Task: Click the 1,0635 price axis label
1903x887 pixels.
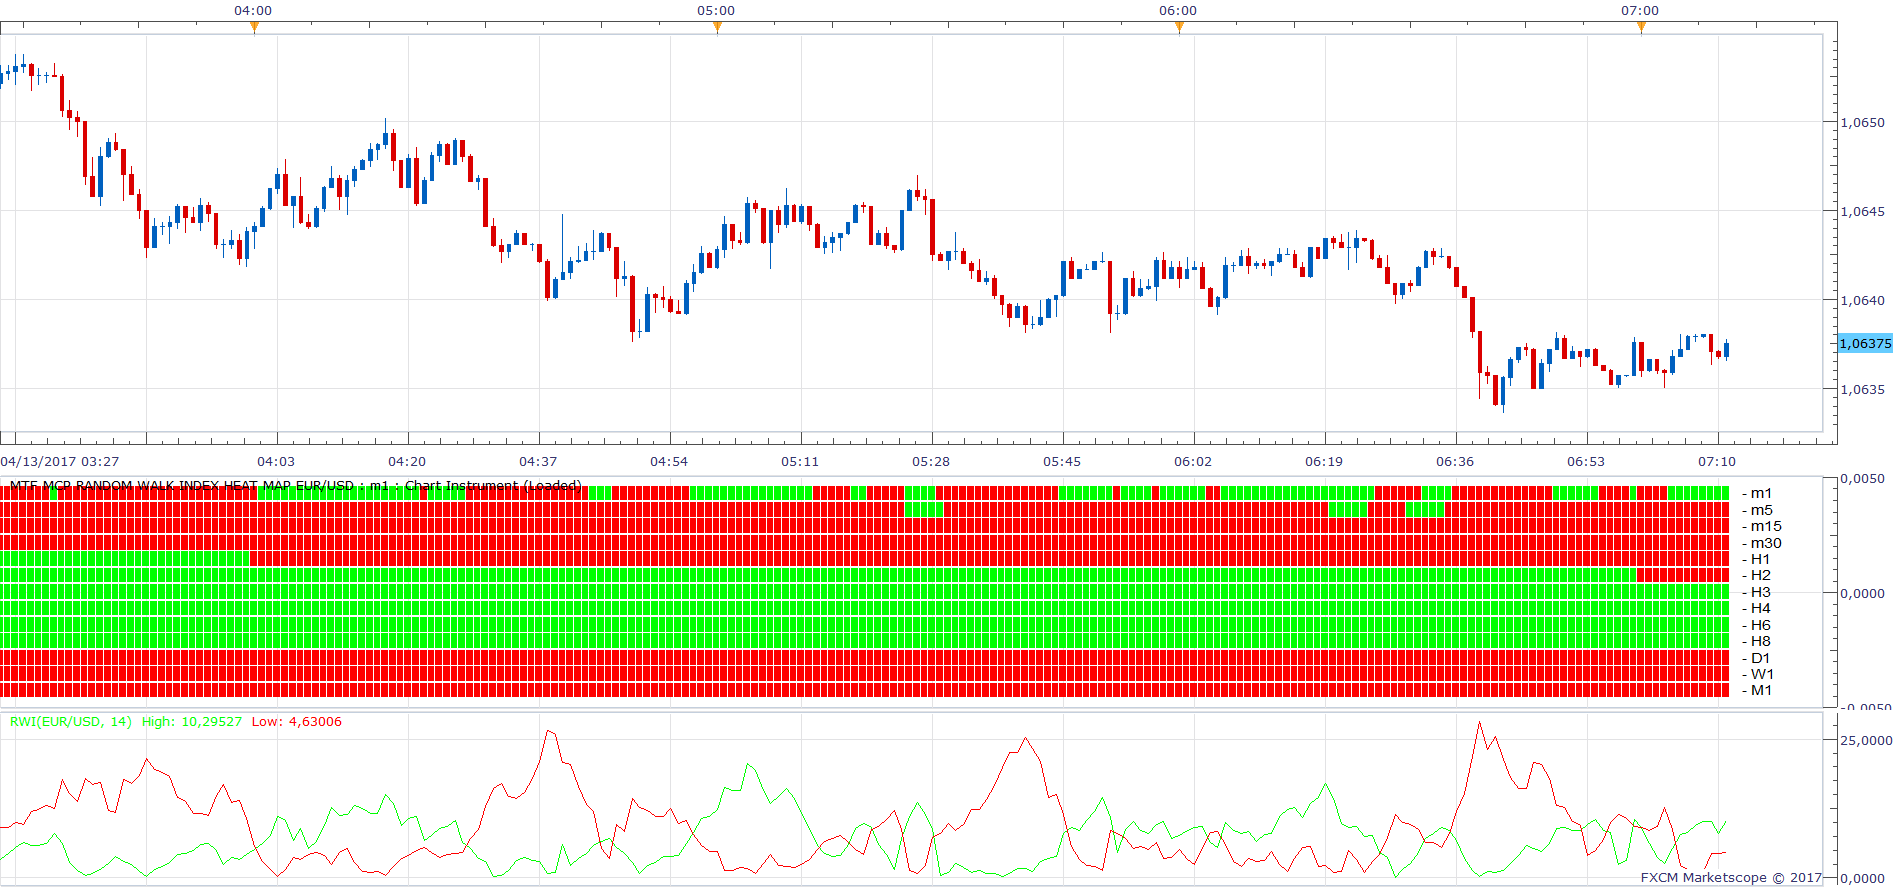Action: click(1863, 389)
